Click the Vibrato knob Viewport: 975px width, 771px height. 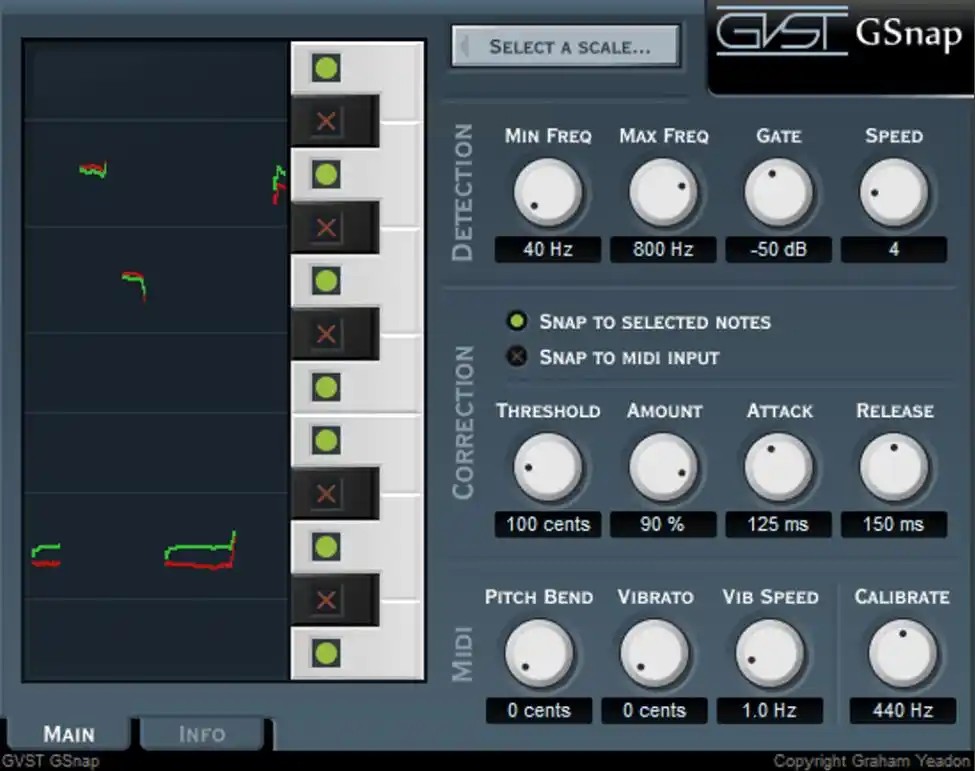[654, 653]
